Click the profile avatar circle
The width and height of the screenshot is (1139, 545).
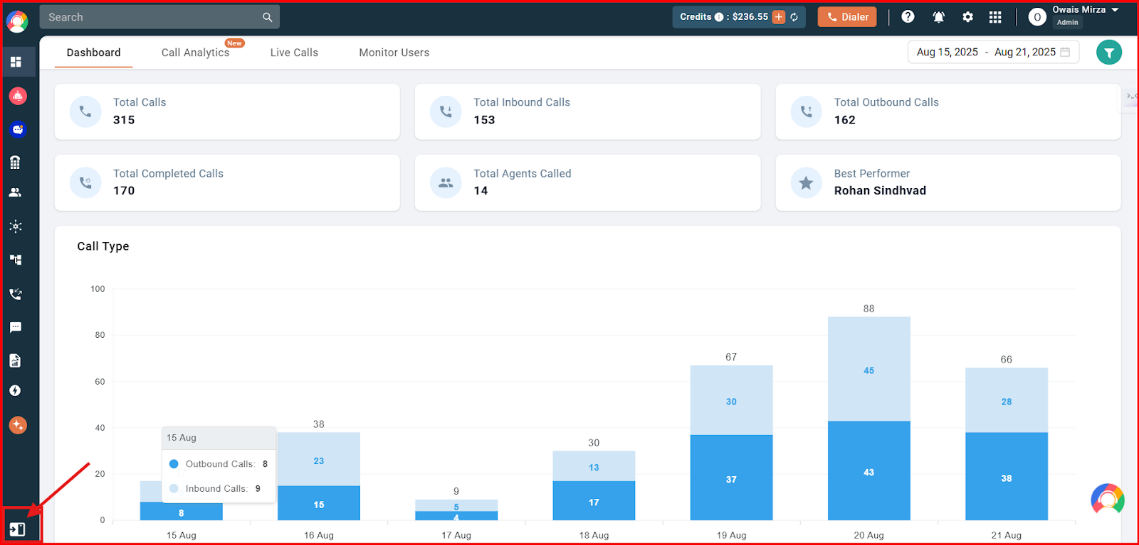(x=1037, y=17)
